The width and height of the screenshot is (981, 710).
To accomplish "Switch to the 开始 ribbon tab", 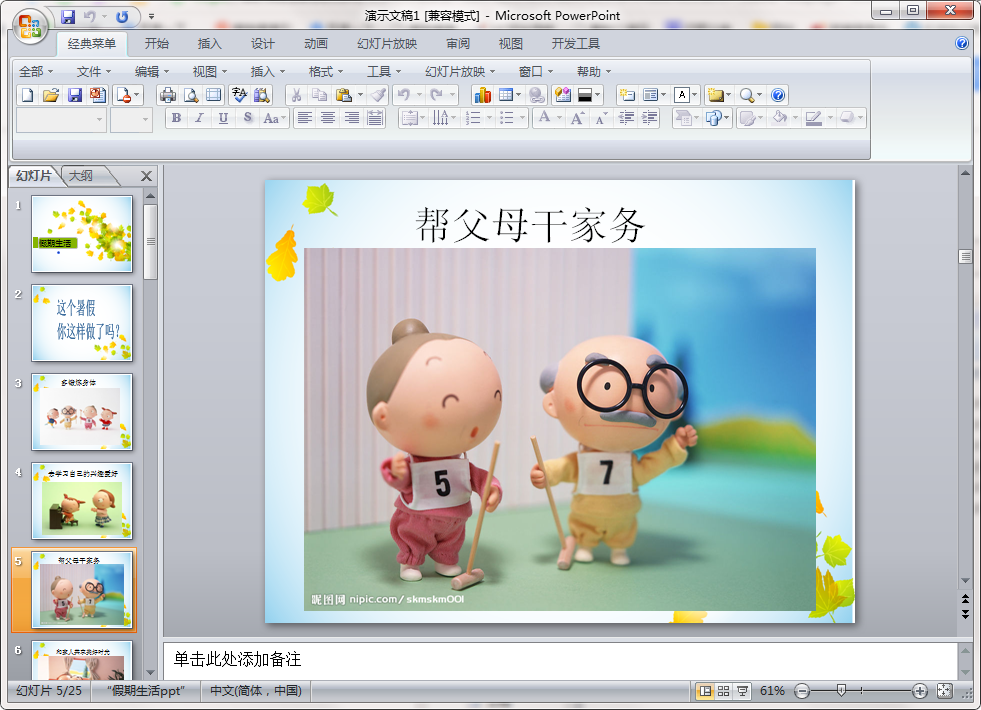I will (156, 44).
